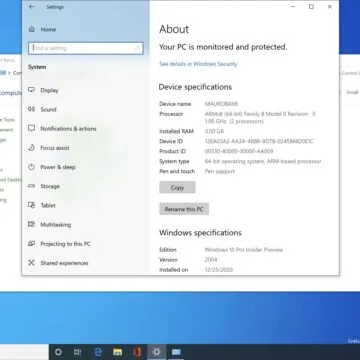Click the Multitasking icon in sidebar
The height and width of the screenshot is (360, 360).
tap(31, 224)
